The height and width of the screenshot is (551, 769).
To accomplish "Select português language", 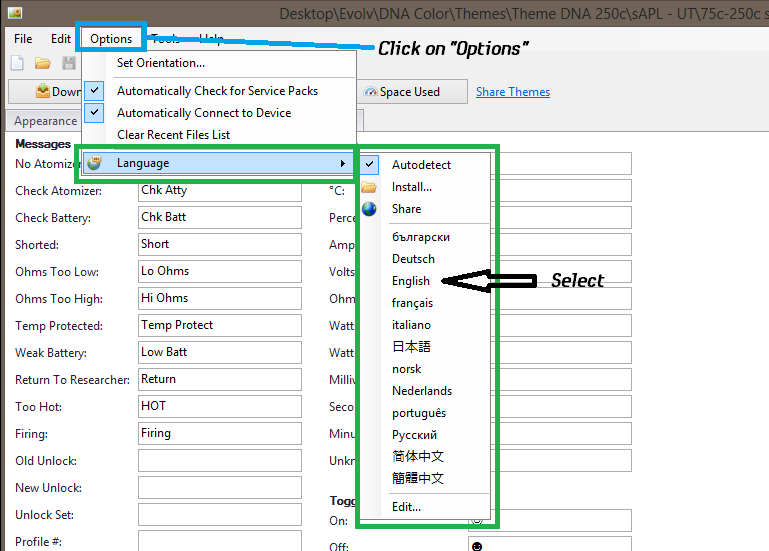I will coord(419,413).
